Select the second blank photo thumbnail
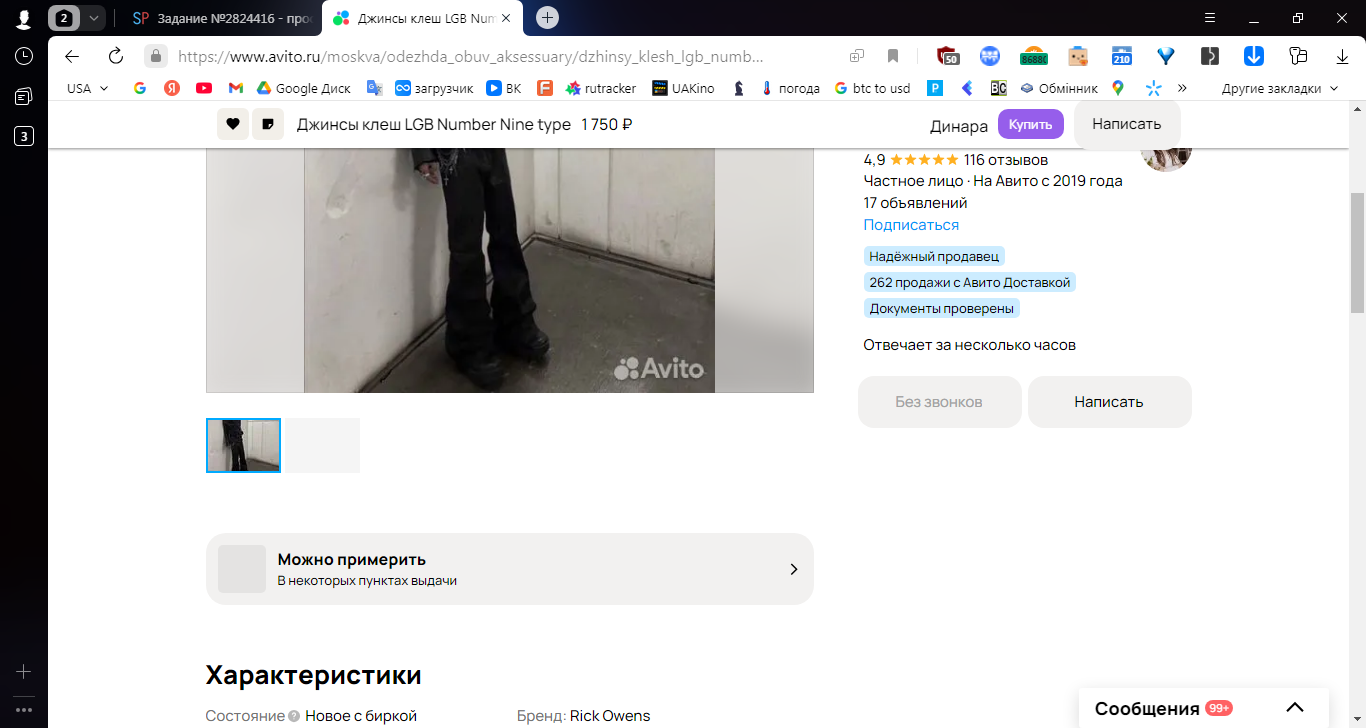Viewport: 1366px width, 728px height. (322, 445)
